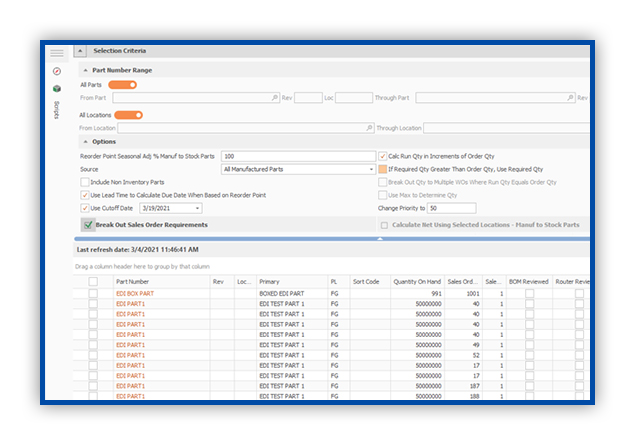Uncheck Break Out Sales Order Requirements
Image resolution: width=635 pixels, height=445 pixels.
88,225
